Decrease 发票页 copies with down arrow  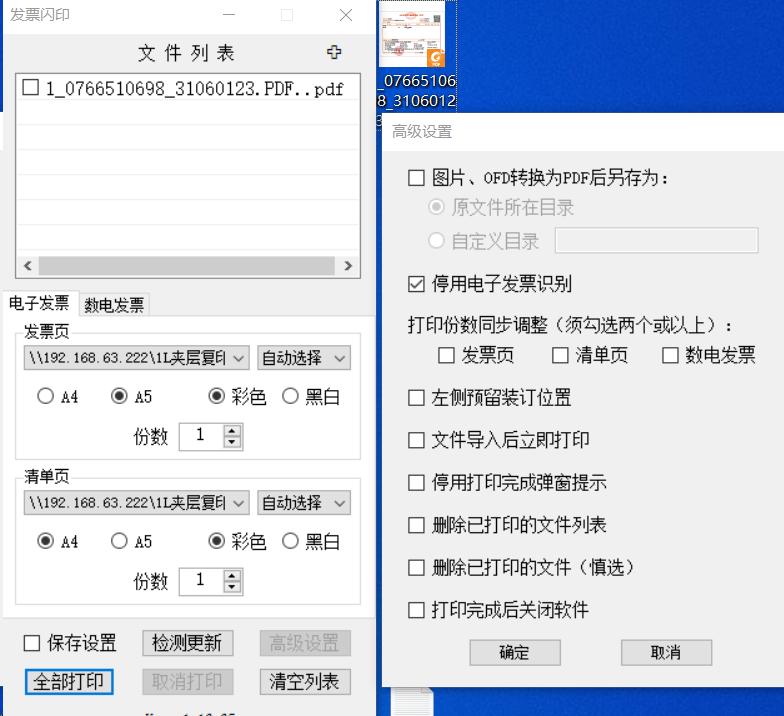click(x=232, y=442)
